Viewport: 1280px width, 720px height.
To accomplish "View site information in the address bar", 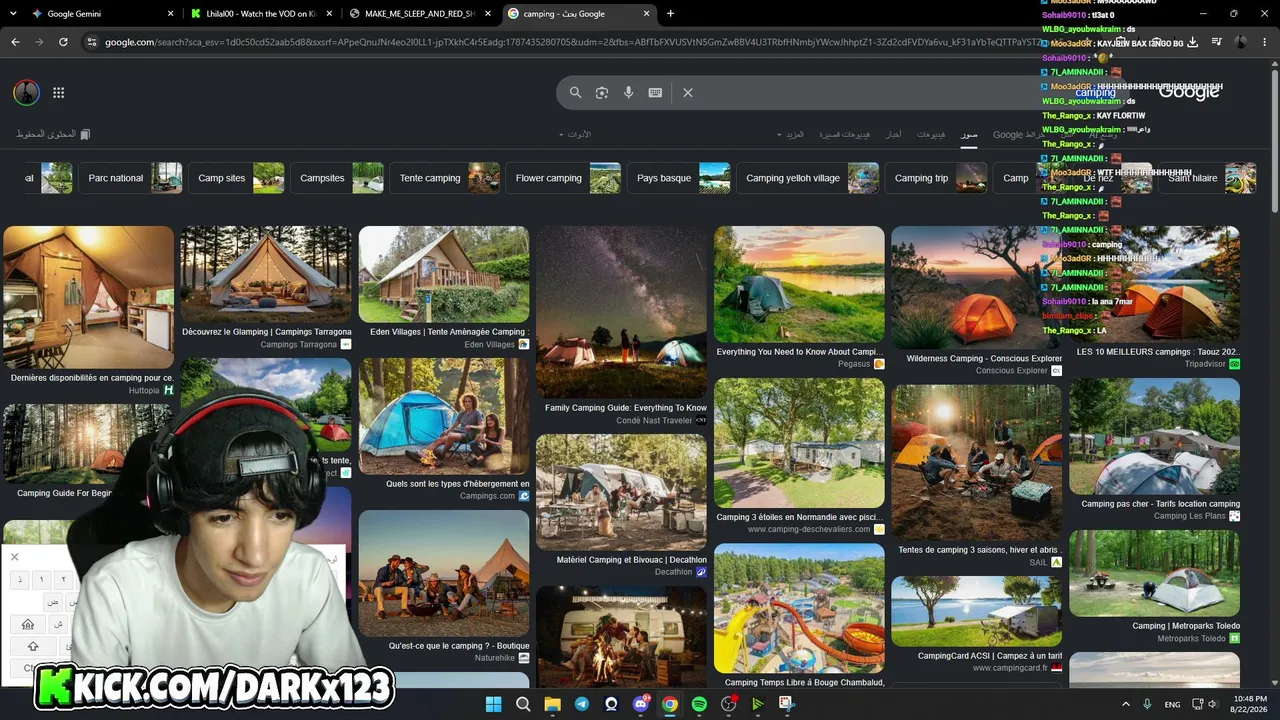I will click(91, 42).
